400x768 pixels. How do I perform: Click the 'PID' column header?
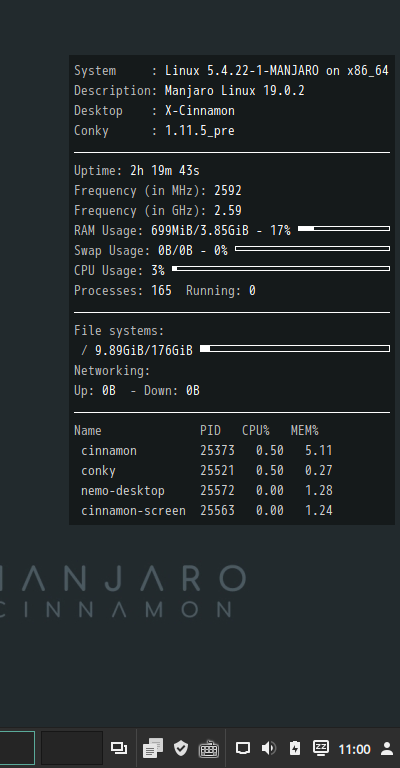tap(210, 431)
